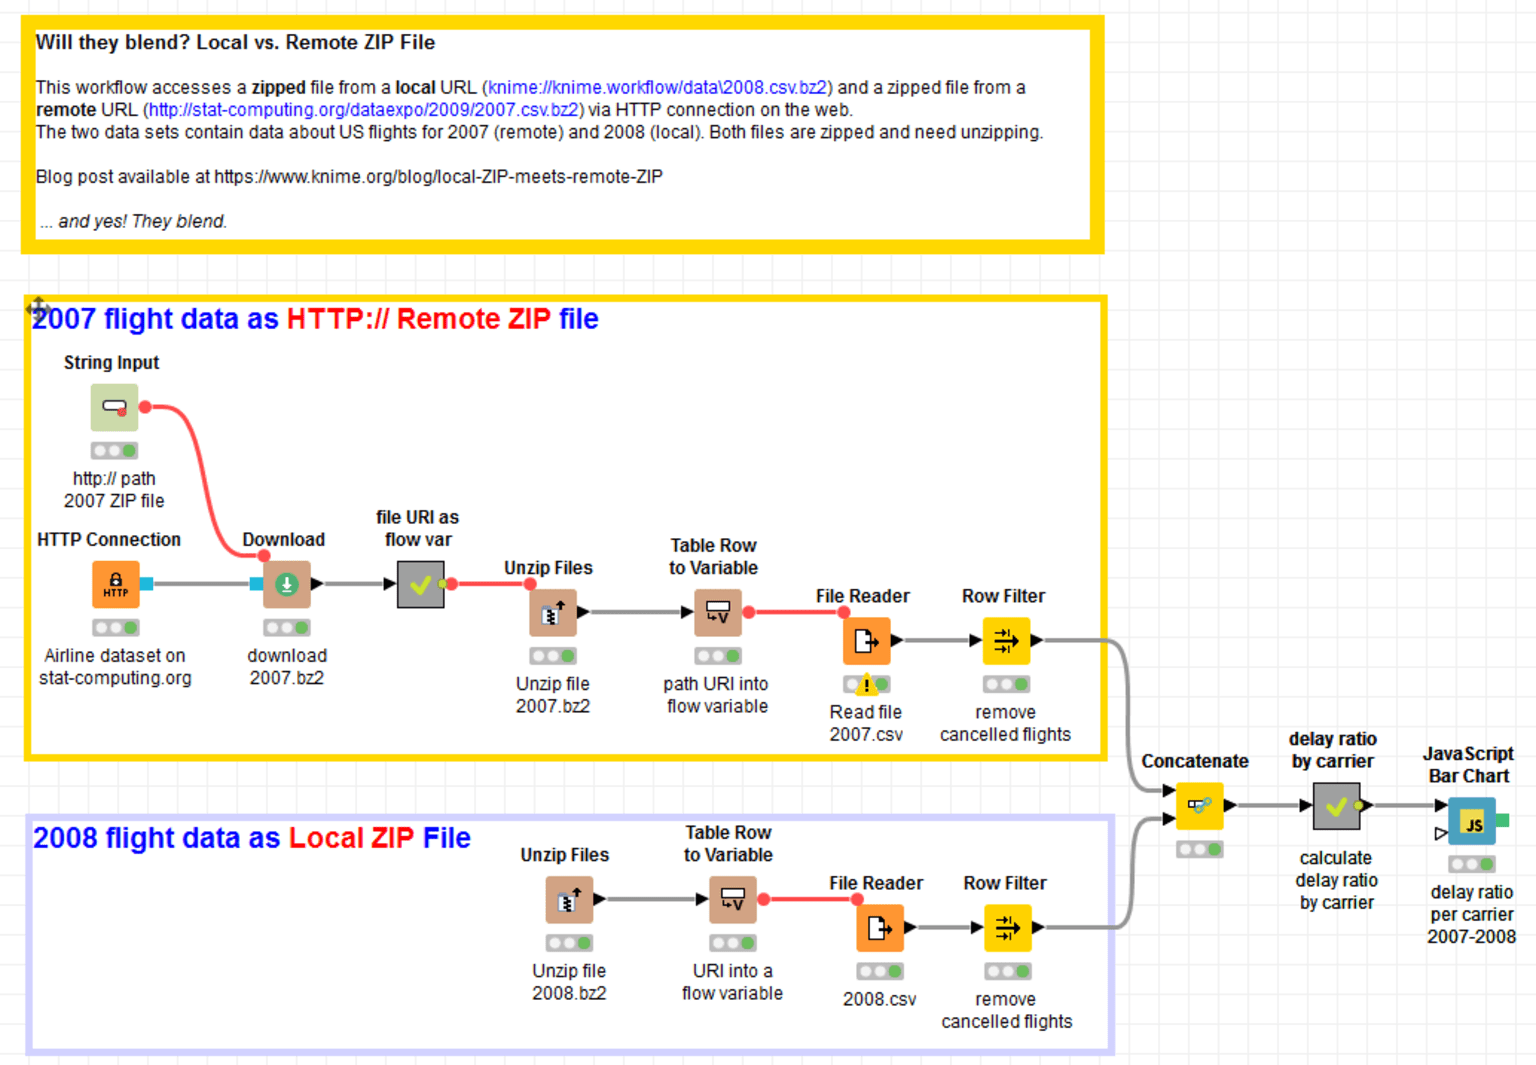Select the 'delay ratio by carrier' metanode
The image size is (1536, 1065).
click(x=1336, y=805)
